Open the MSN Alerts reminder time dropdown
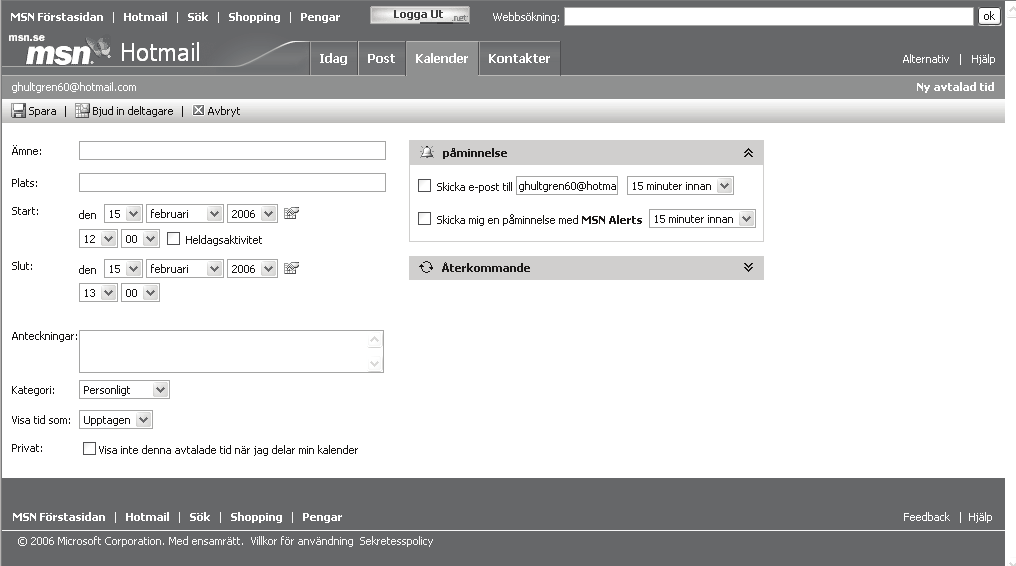Screen dimensions: 1016x566 click(702, 219)
